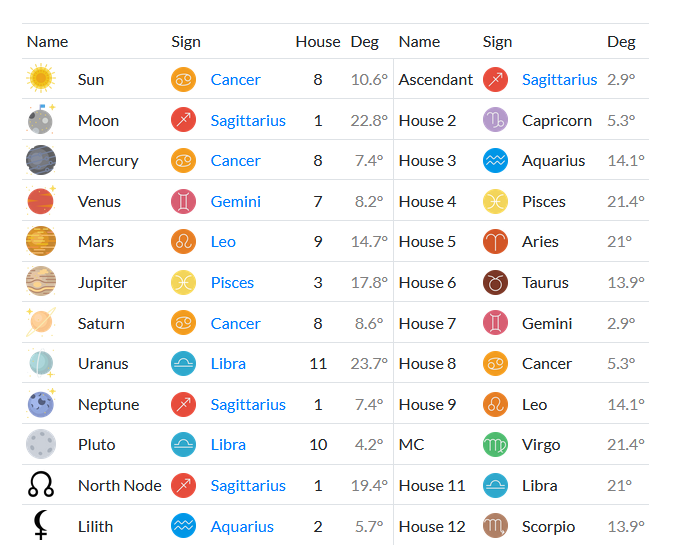Open the Pisces link for Jupiter
This screenshot has width=684, height=558.
click(232, 283)
